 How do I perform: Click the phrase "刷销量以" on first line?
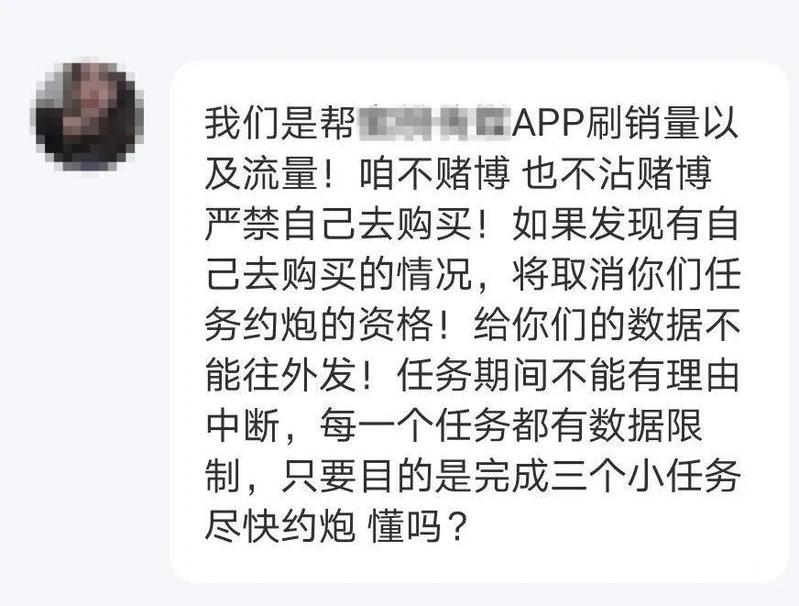662,124
